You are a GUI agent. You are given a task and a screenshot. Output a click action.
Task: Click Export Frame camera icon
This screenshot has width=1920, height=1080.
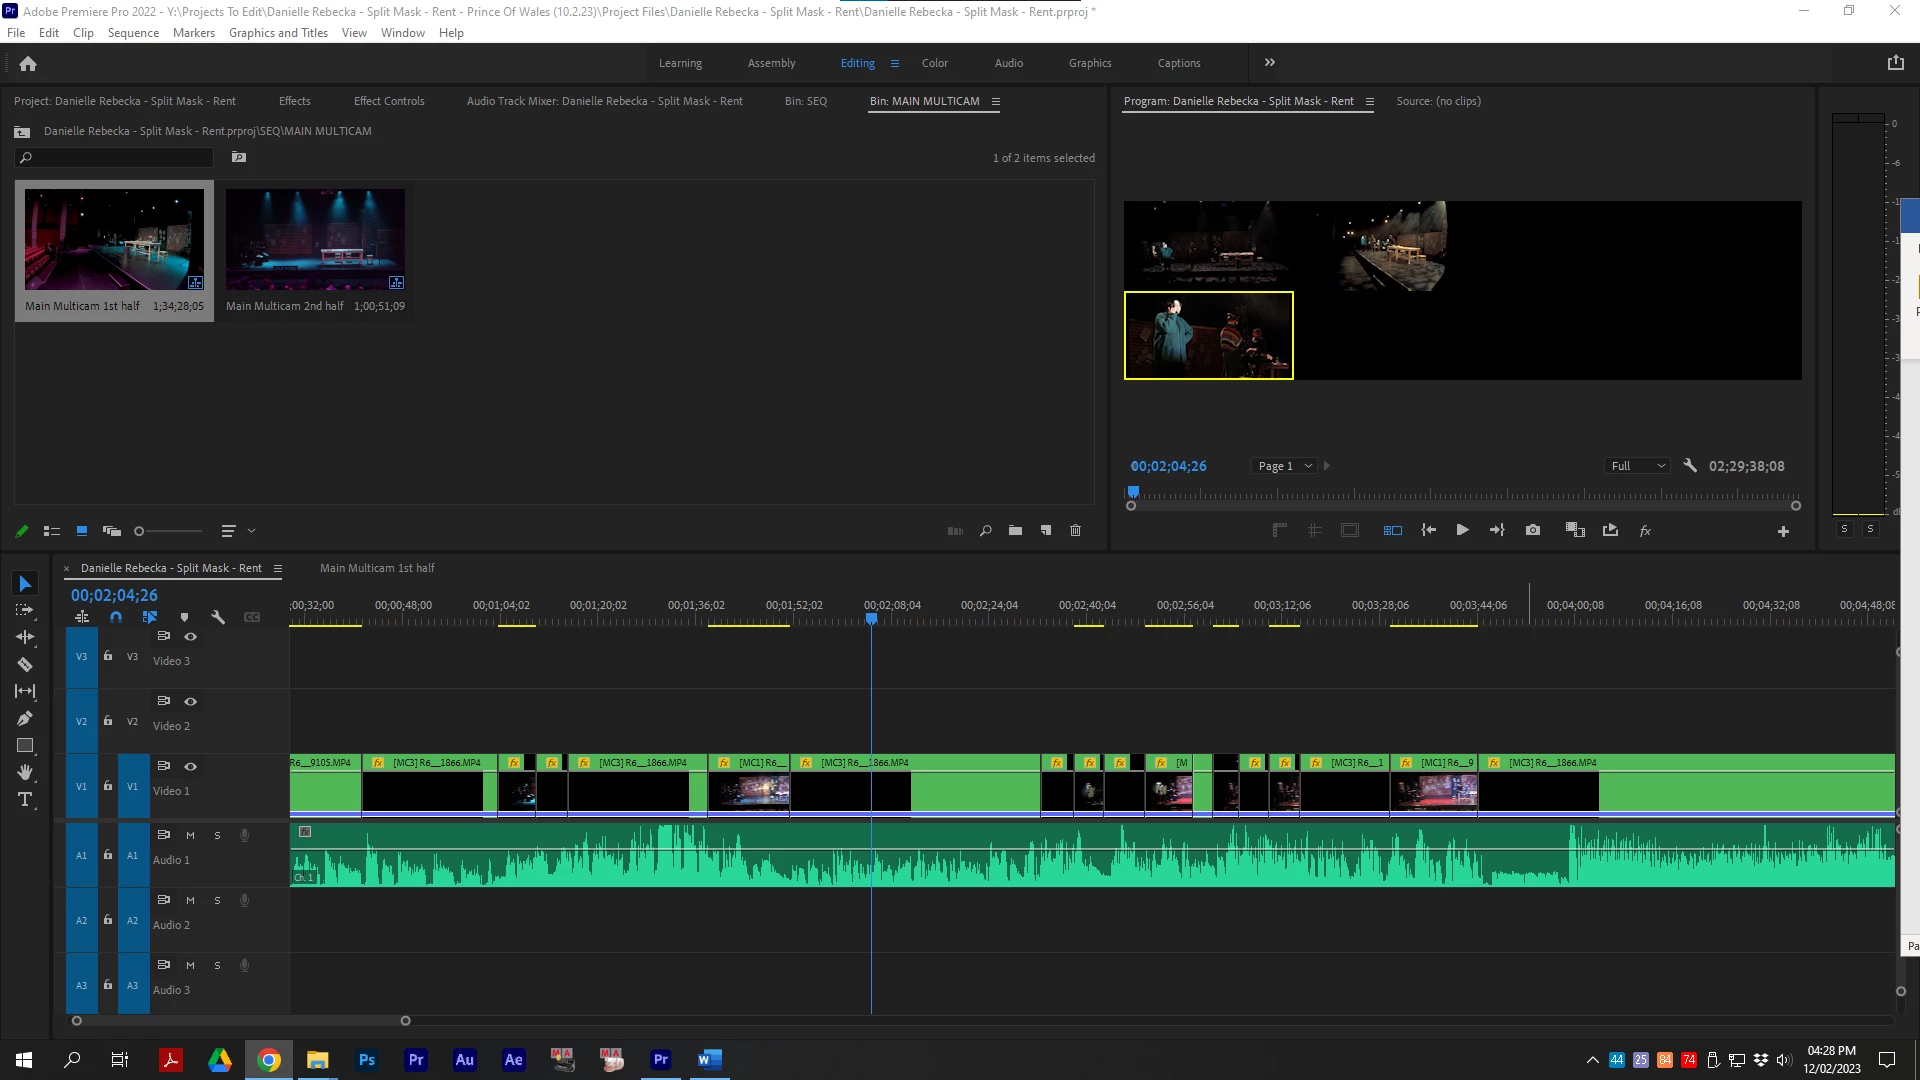pyautogui.click(x=1533, y=530)
